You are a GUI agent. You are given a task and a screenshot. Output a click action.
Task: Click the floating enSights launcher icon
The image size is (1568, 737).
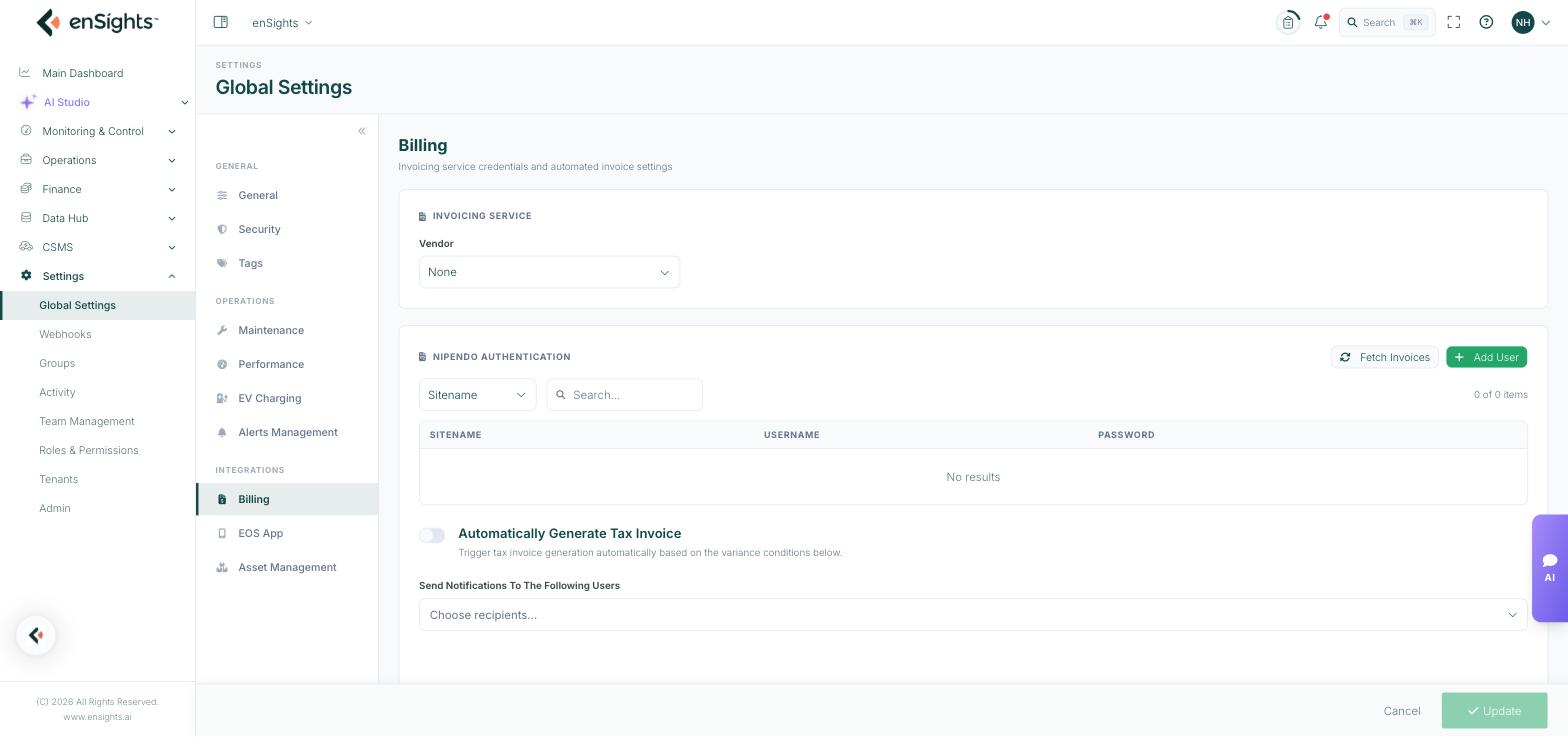coord(36,635)
